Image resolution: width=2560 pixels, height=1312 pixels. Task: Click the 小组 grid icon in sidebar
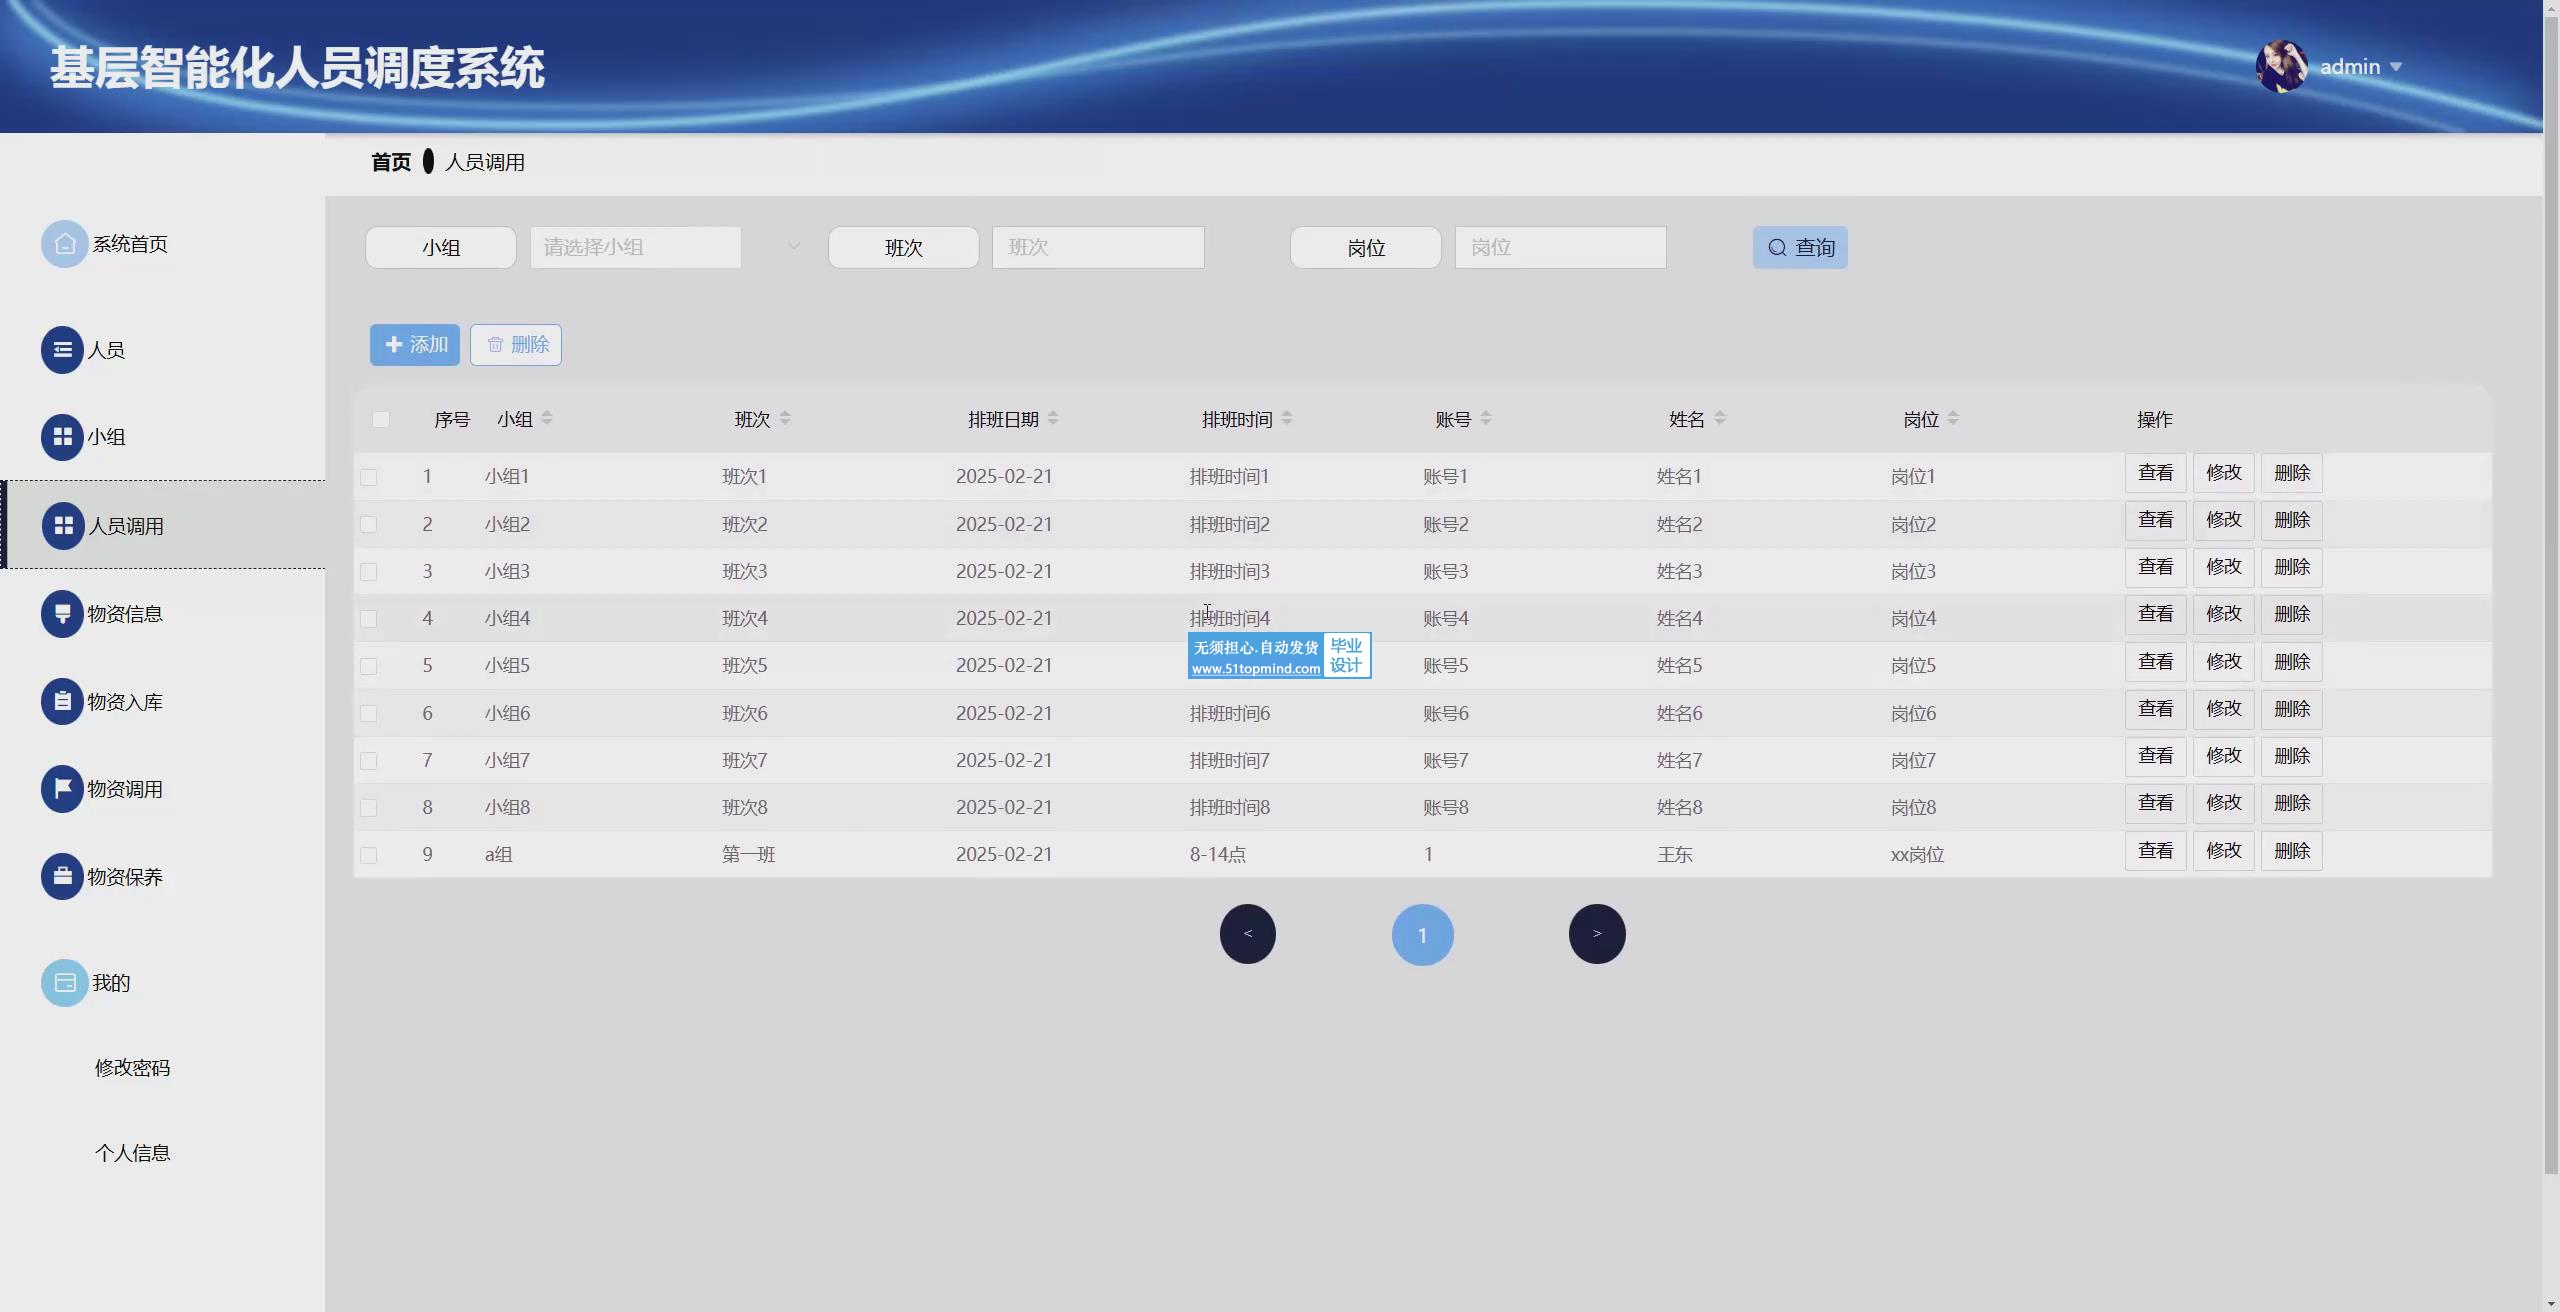pos(62,437)
